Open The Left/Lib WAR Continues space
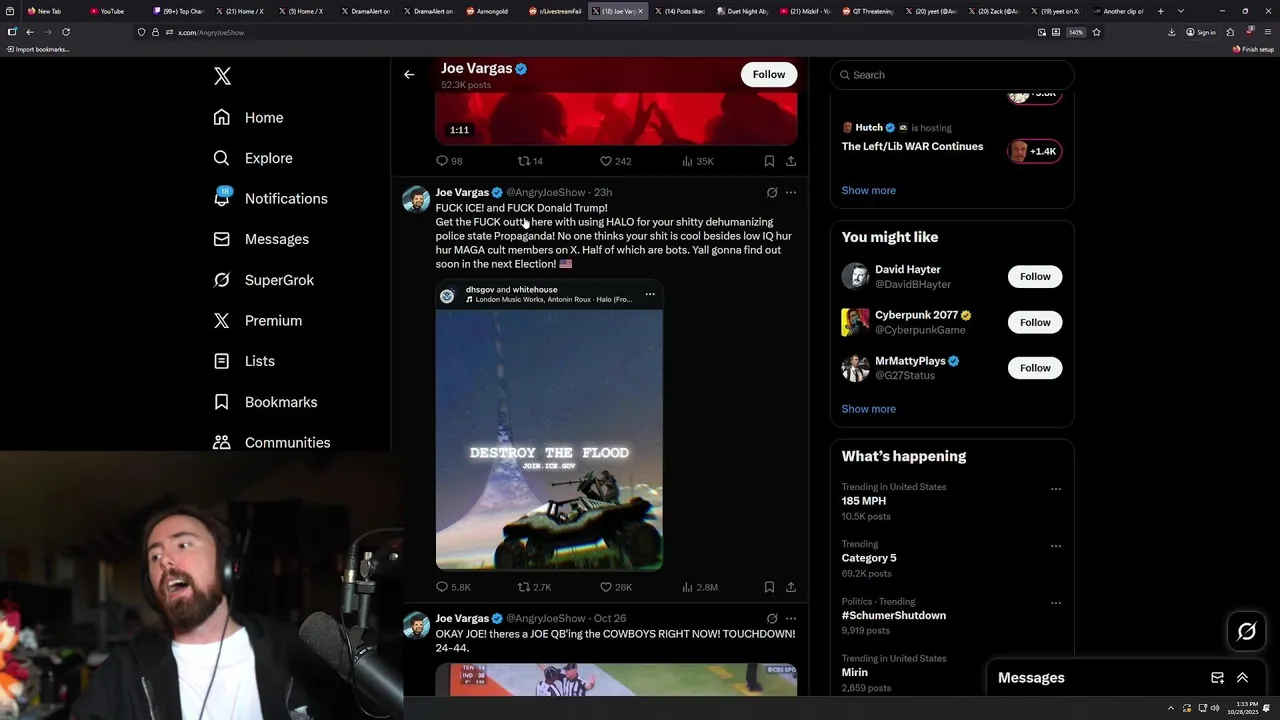 [912, 146]
